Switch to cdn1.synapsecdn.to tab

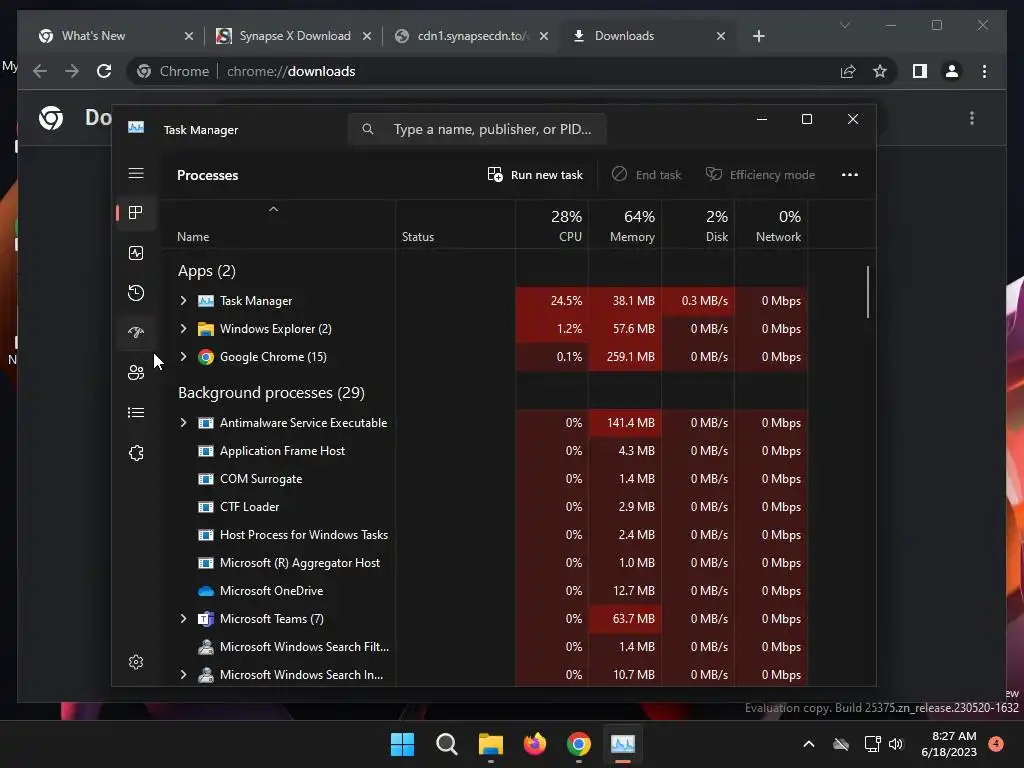click(473, 36)
